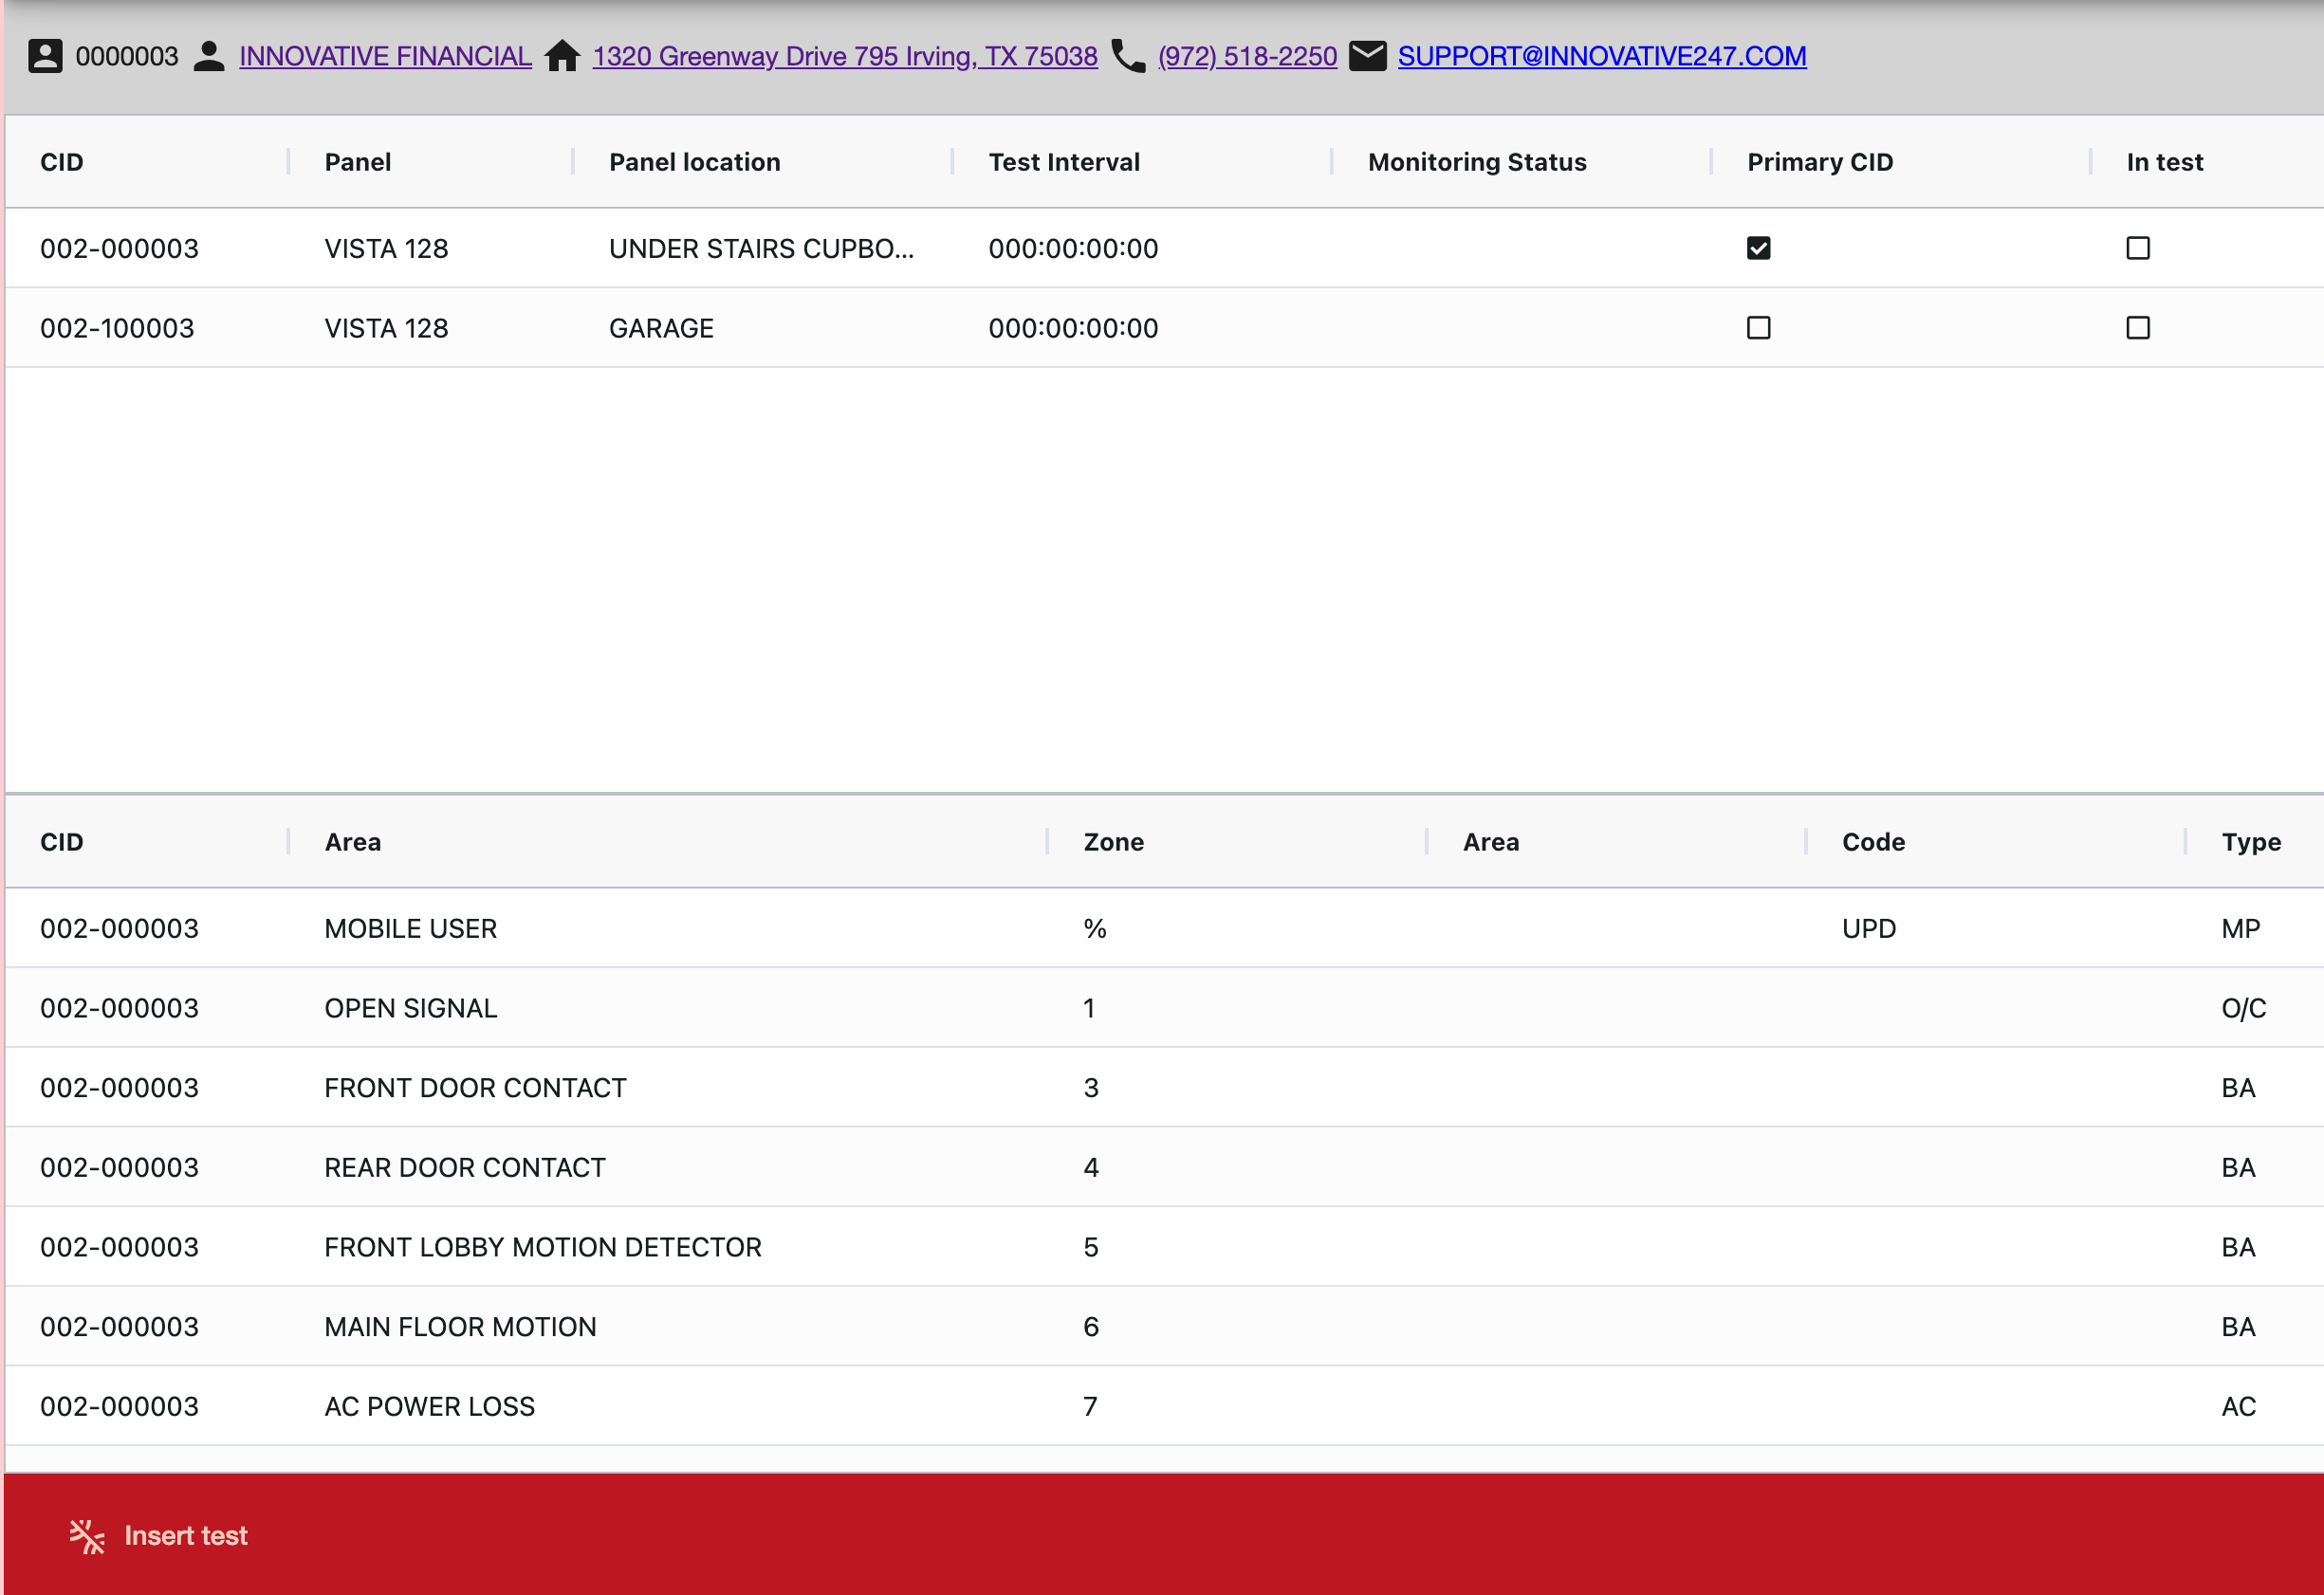
Task: Click the Insert test button
Action: 158,1536
